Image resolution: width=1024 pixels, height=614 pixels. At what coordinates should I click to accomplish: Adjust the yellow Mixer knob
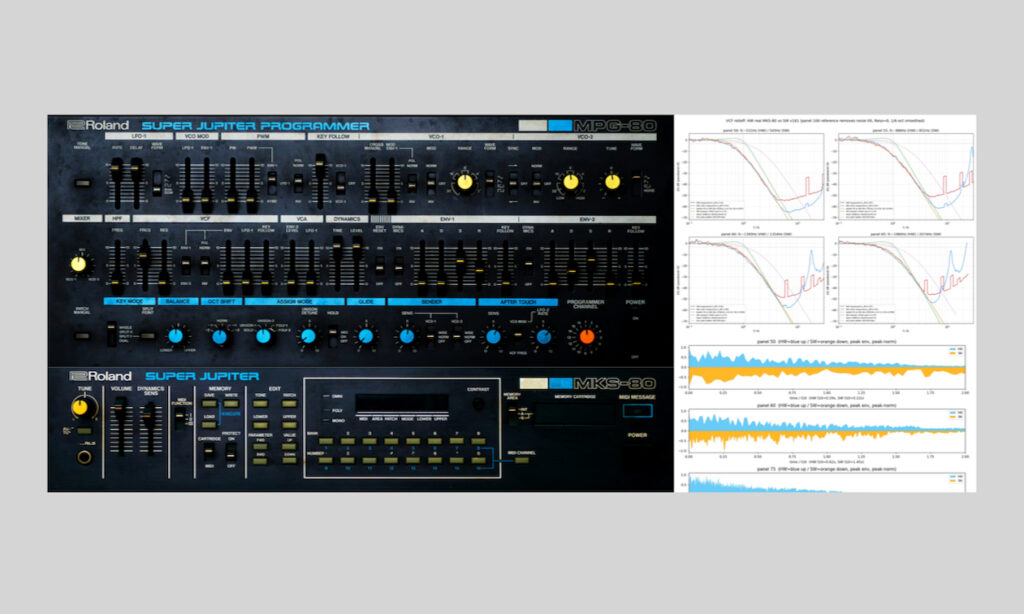78,264
